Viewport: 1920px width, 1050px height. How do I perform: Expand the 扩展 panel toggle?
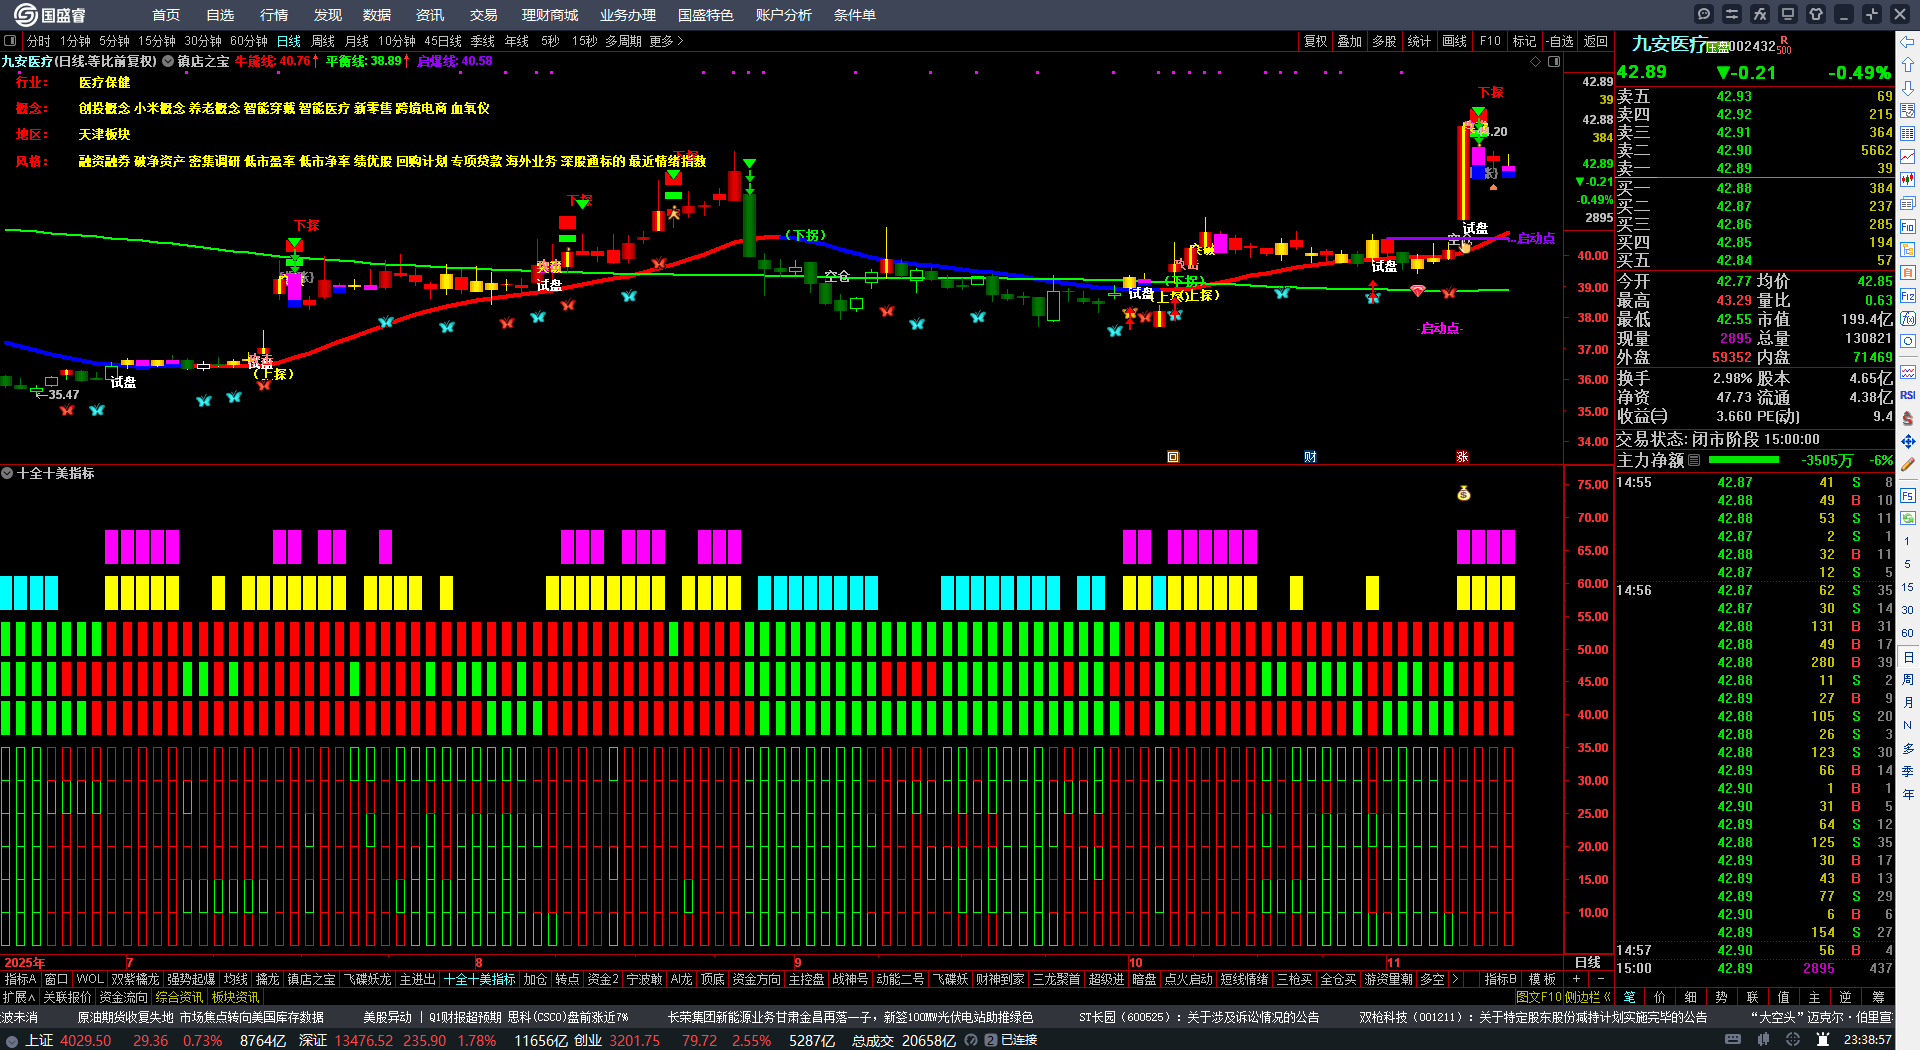[x=19, y=997]
